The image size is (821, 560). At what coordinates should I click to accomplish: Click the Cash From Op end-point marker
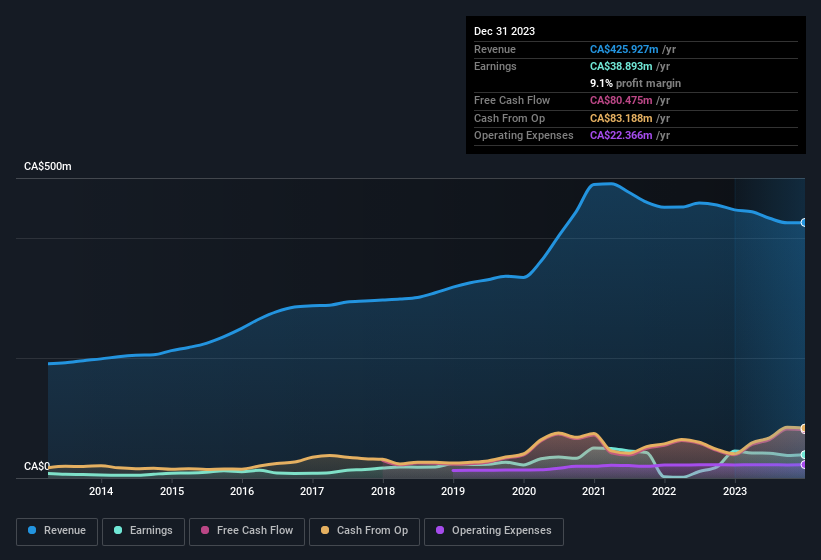[x=804, y=429]
